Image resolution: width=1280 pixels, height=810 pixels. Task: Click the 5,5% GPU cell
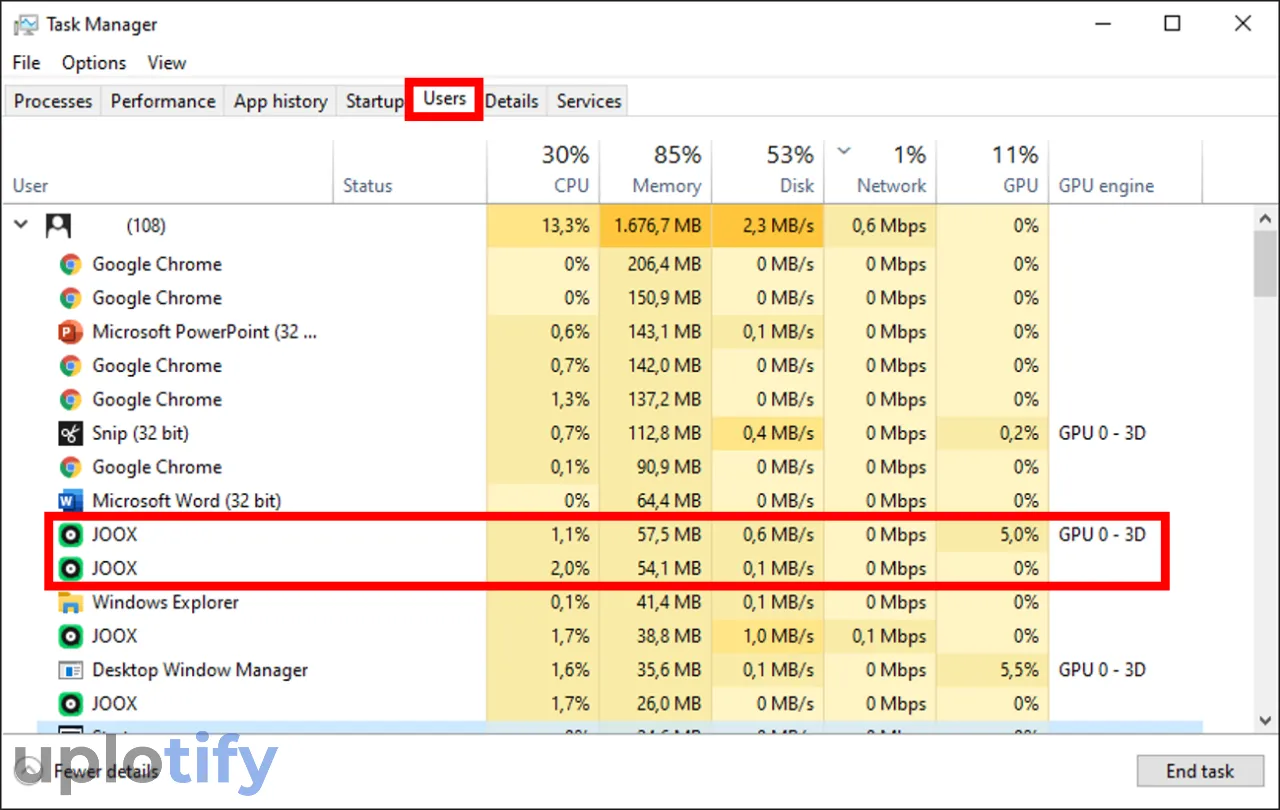(992, 670)
